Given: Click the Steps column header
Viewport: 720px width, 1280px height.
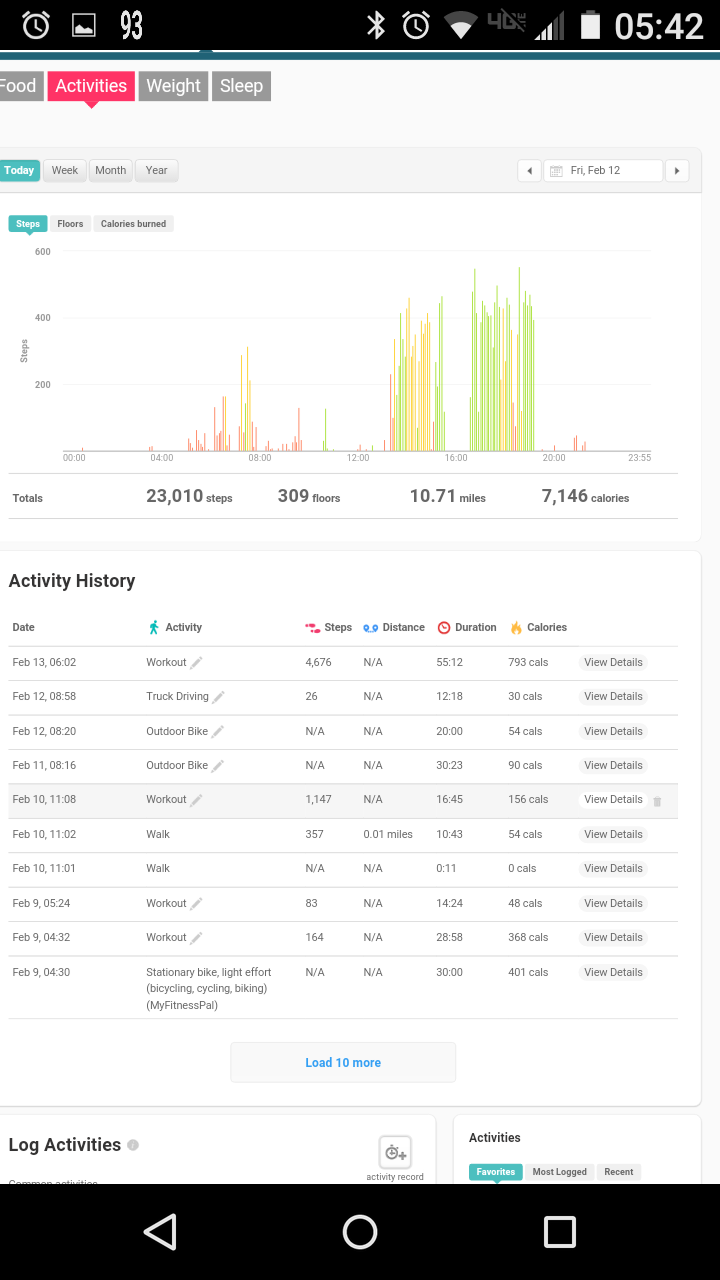Looking at the screenshot, I should [328, 628].
